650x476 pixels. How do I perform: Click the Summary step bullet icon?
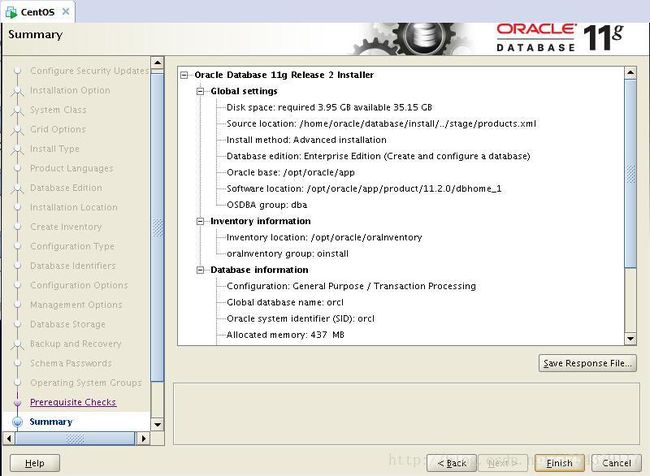tap(17, 422)
